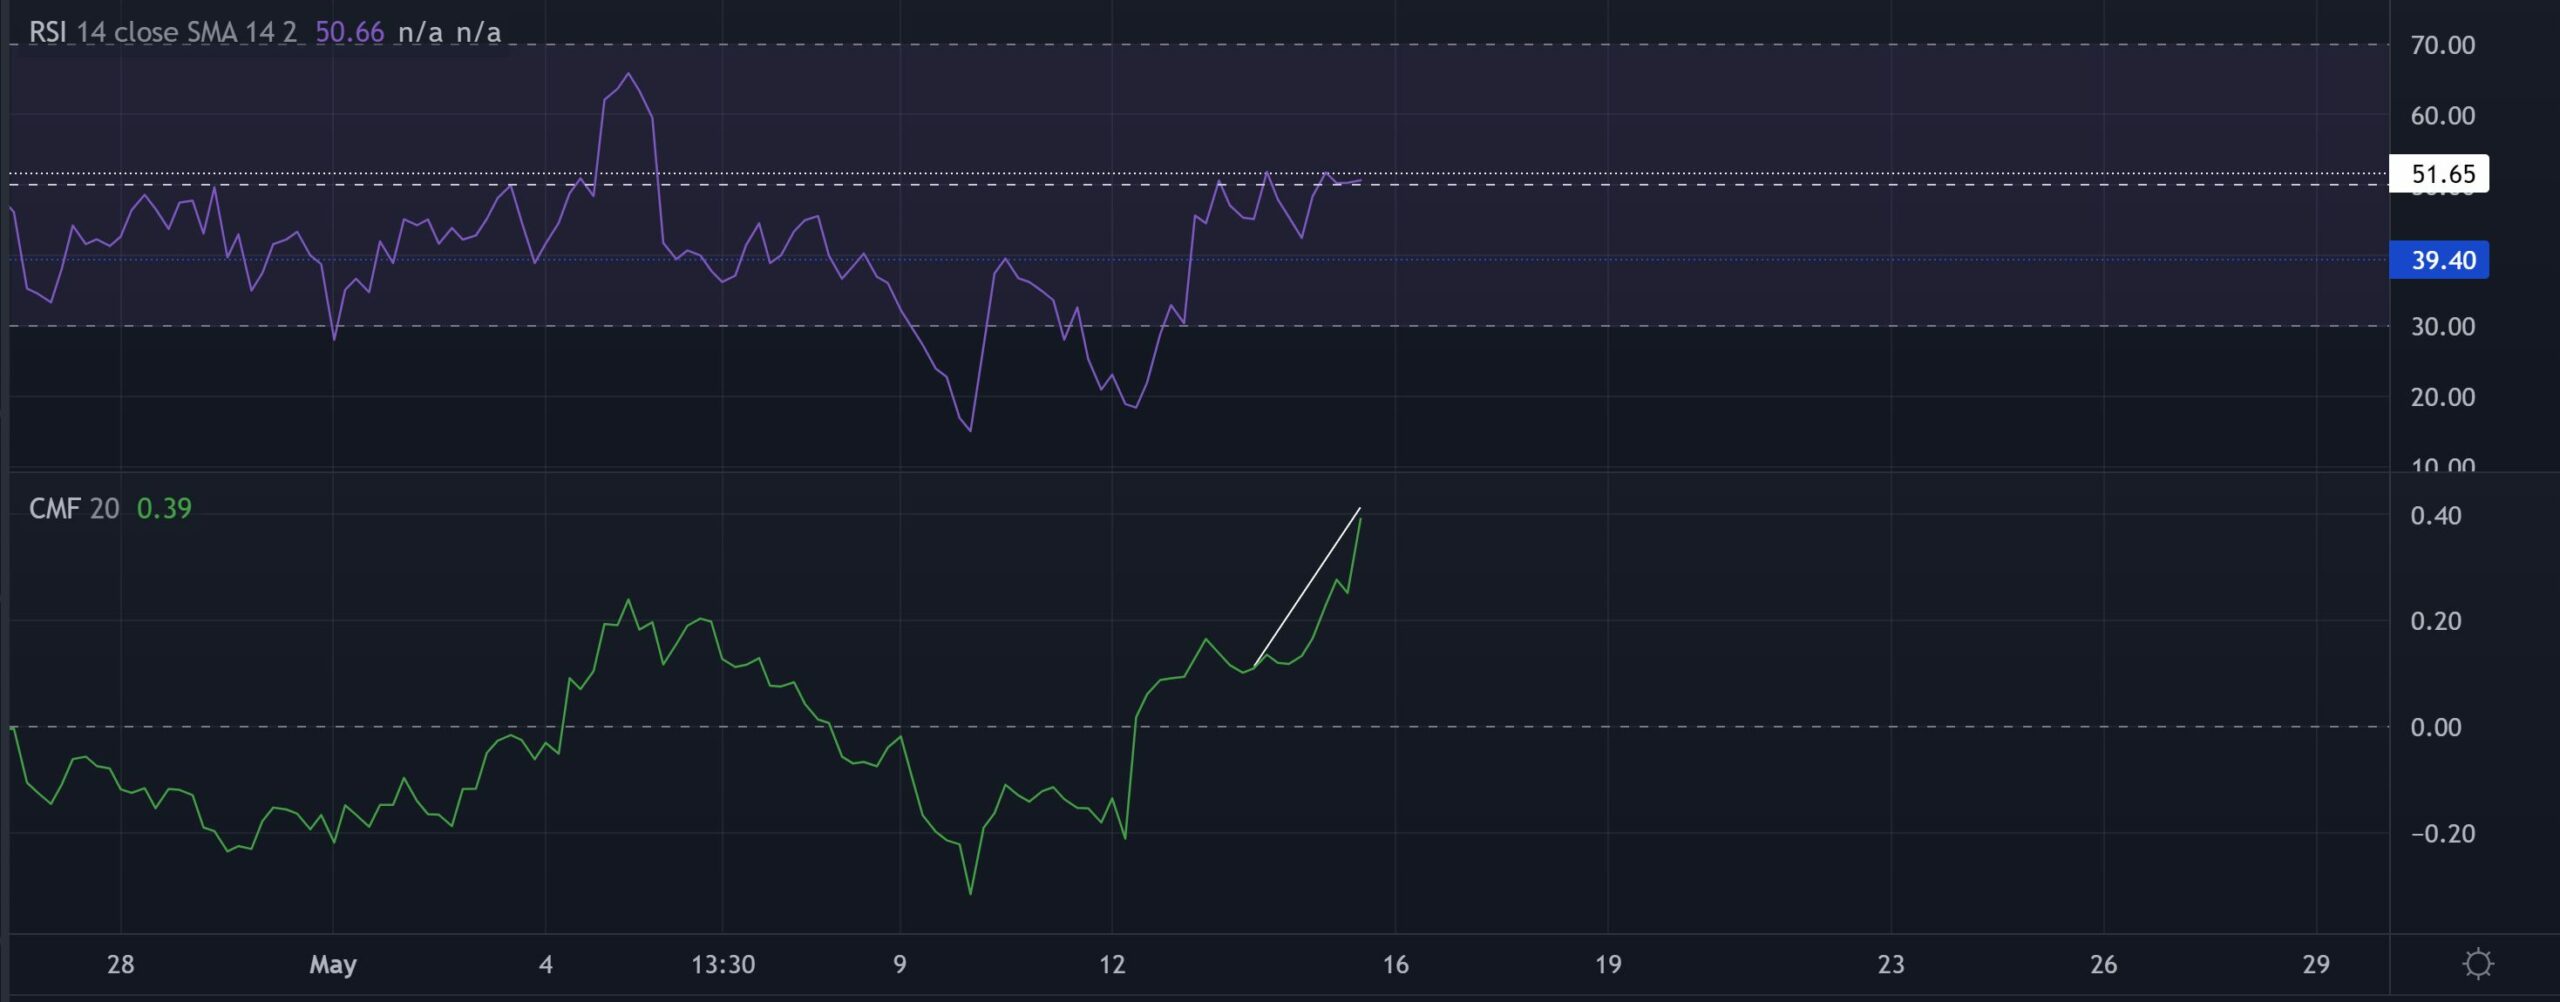The width and height of the screenshot is (2560, 1002).
Task: Click the RSI indicator legend title
Action: 48,31
